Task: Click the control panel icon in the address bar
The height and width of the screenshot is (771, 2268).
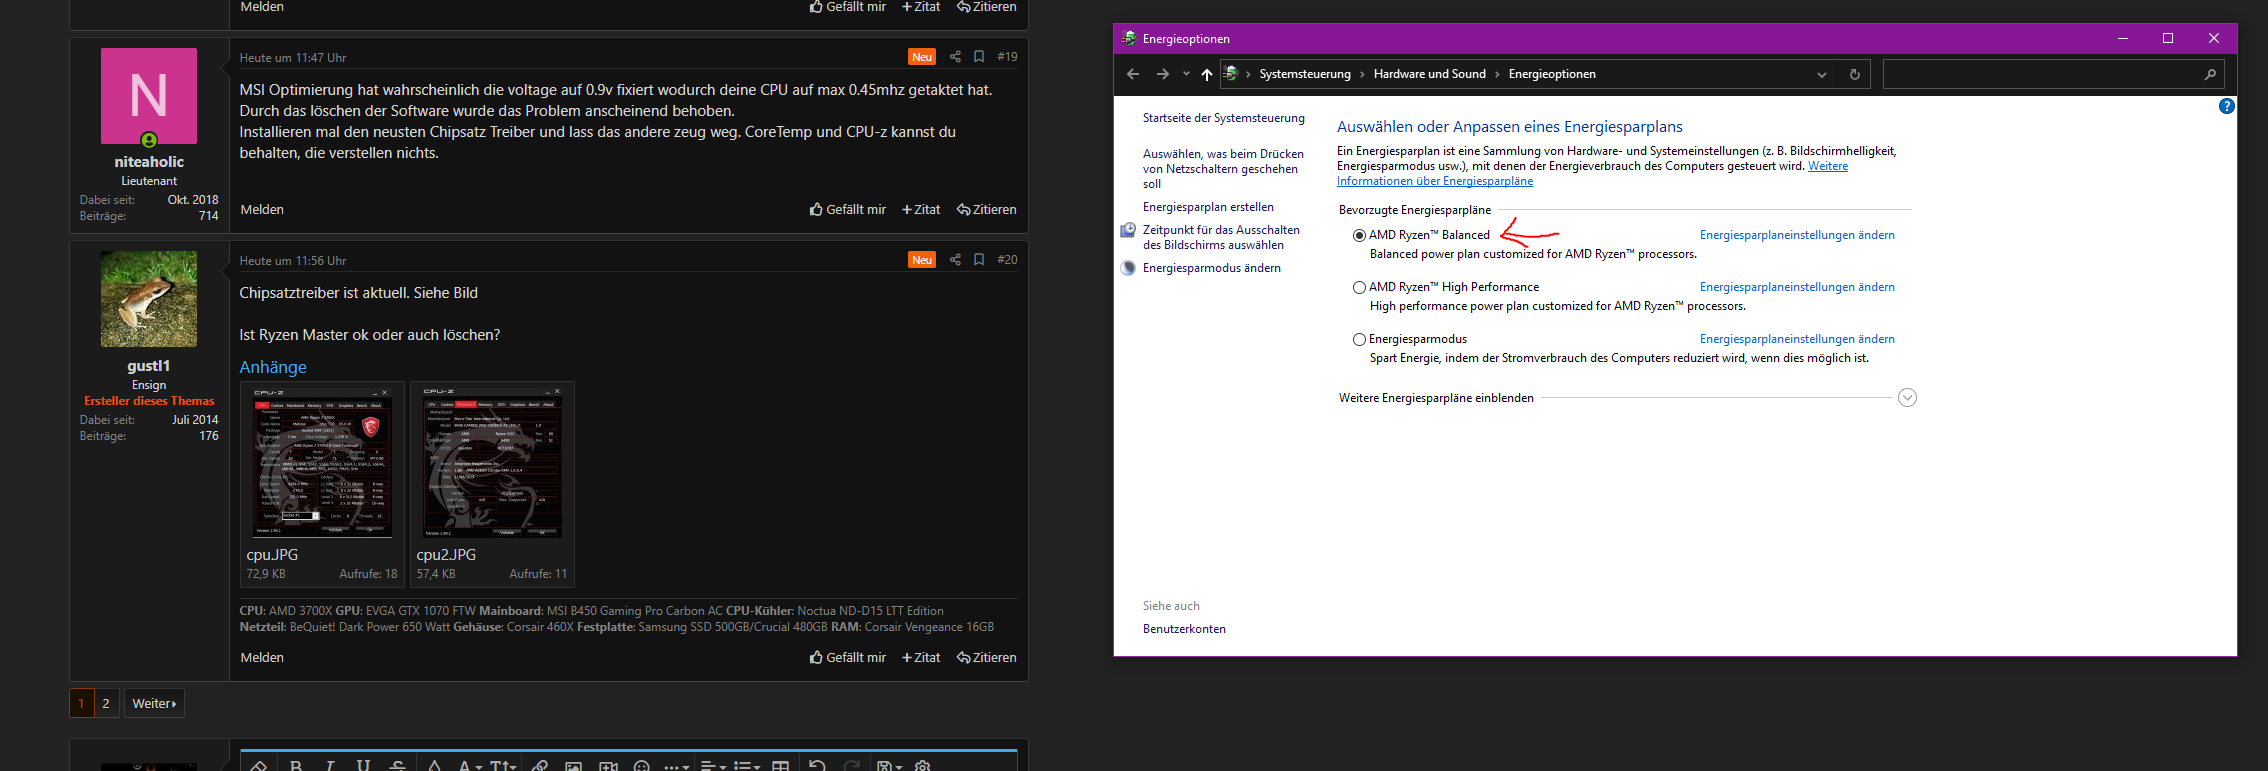Action: [x=1231, y=73]
